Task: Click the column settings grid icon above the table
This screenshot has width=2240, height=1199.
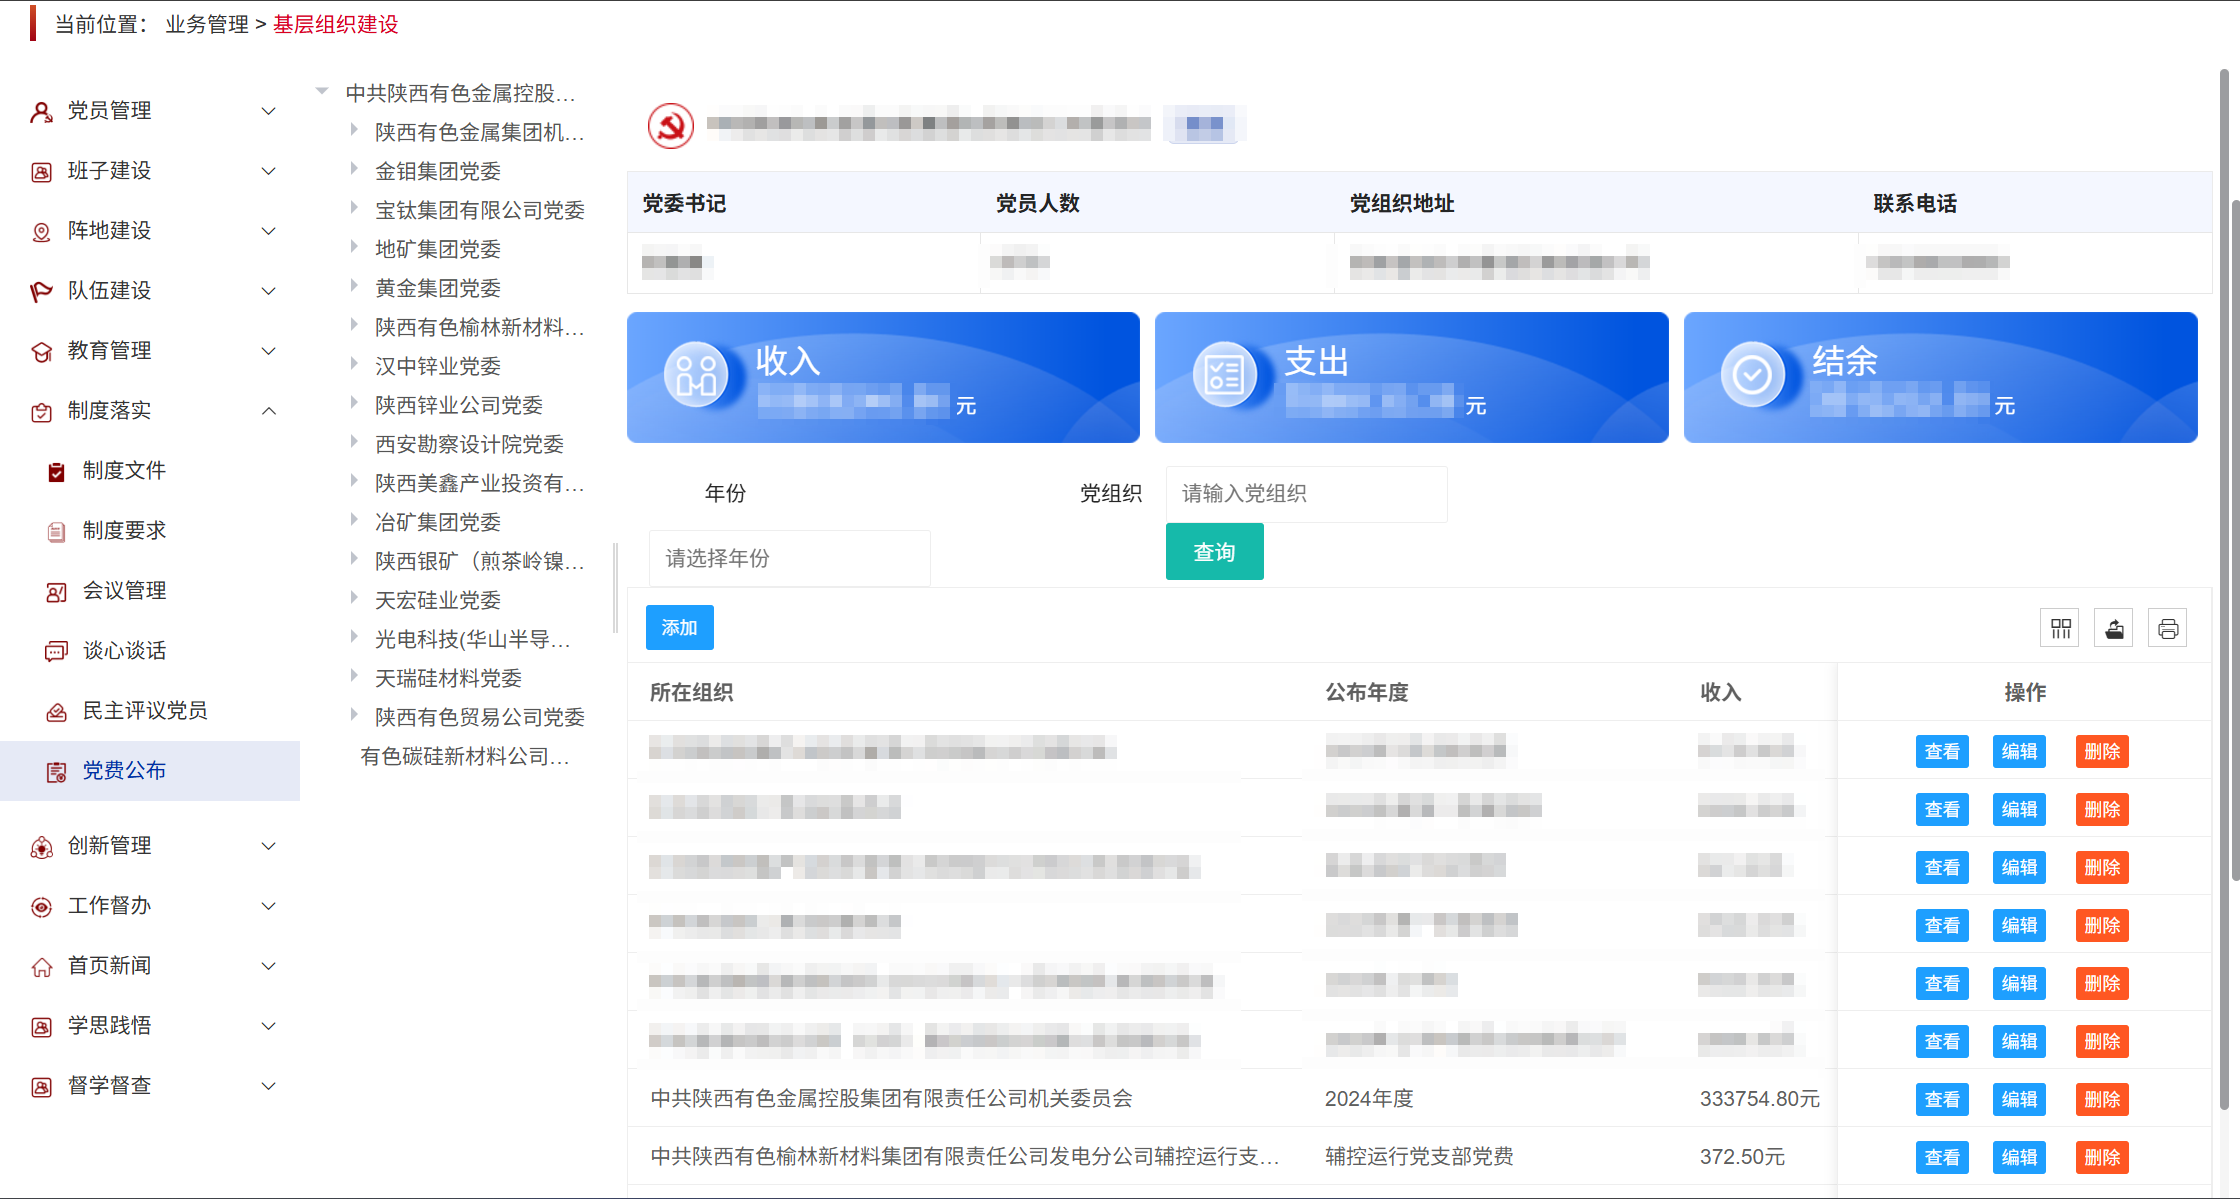Action: click(x=2060, y=627)
